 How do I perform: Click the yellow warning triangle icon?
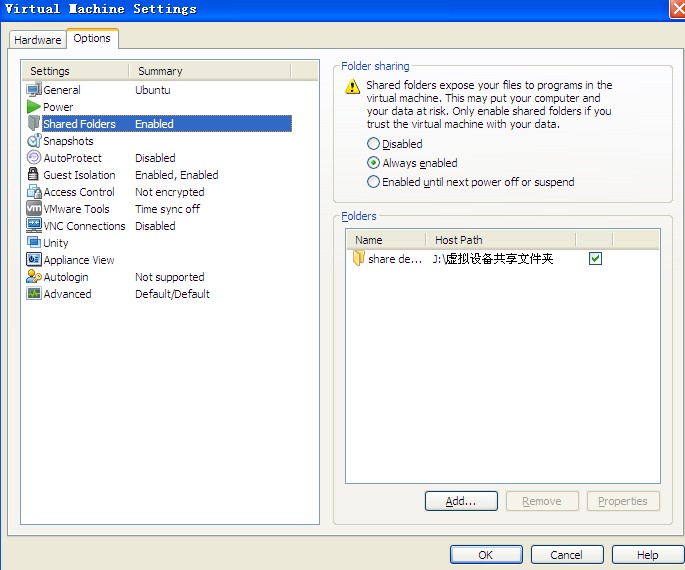(352, 86)
